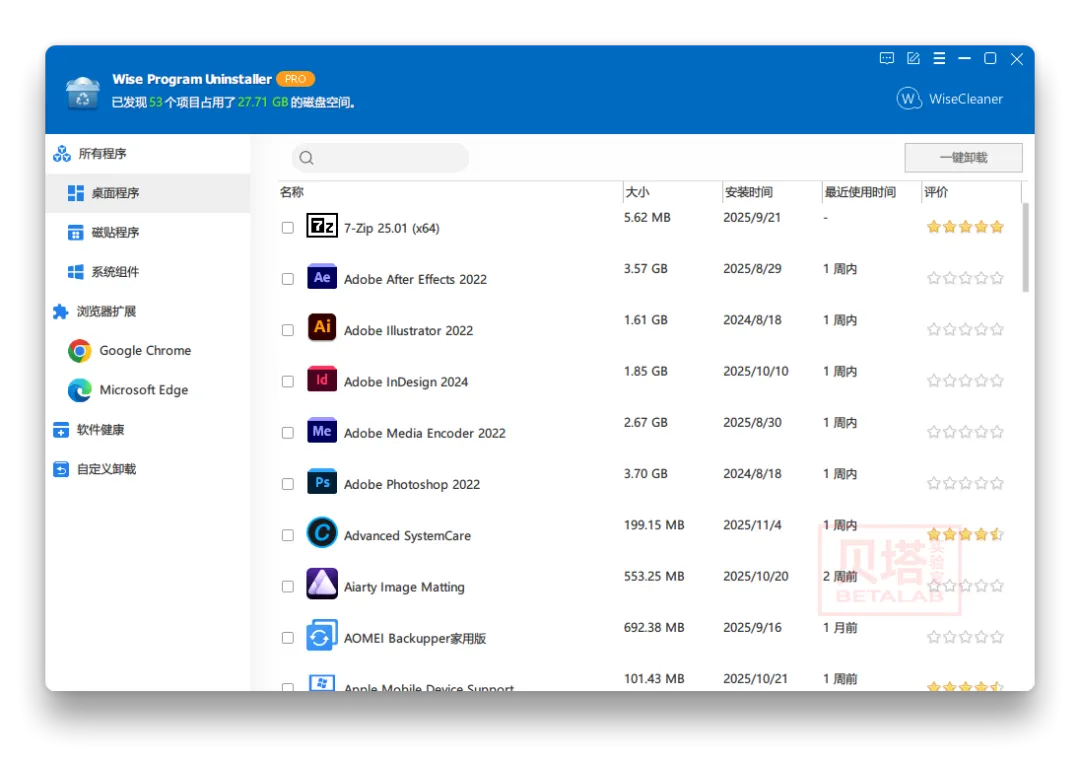Select 桌面程序 in the sidebar

click(x=148, y=193)
